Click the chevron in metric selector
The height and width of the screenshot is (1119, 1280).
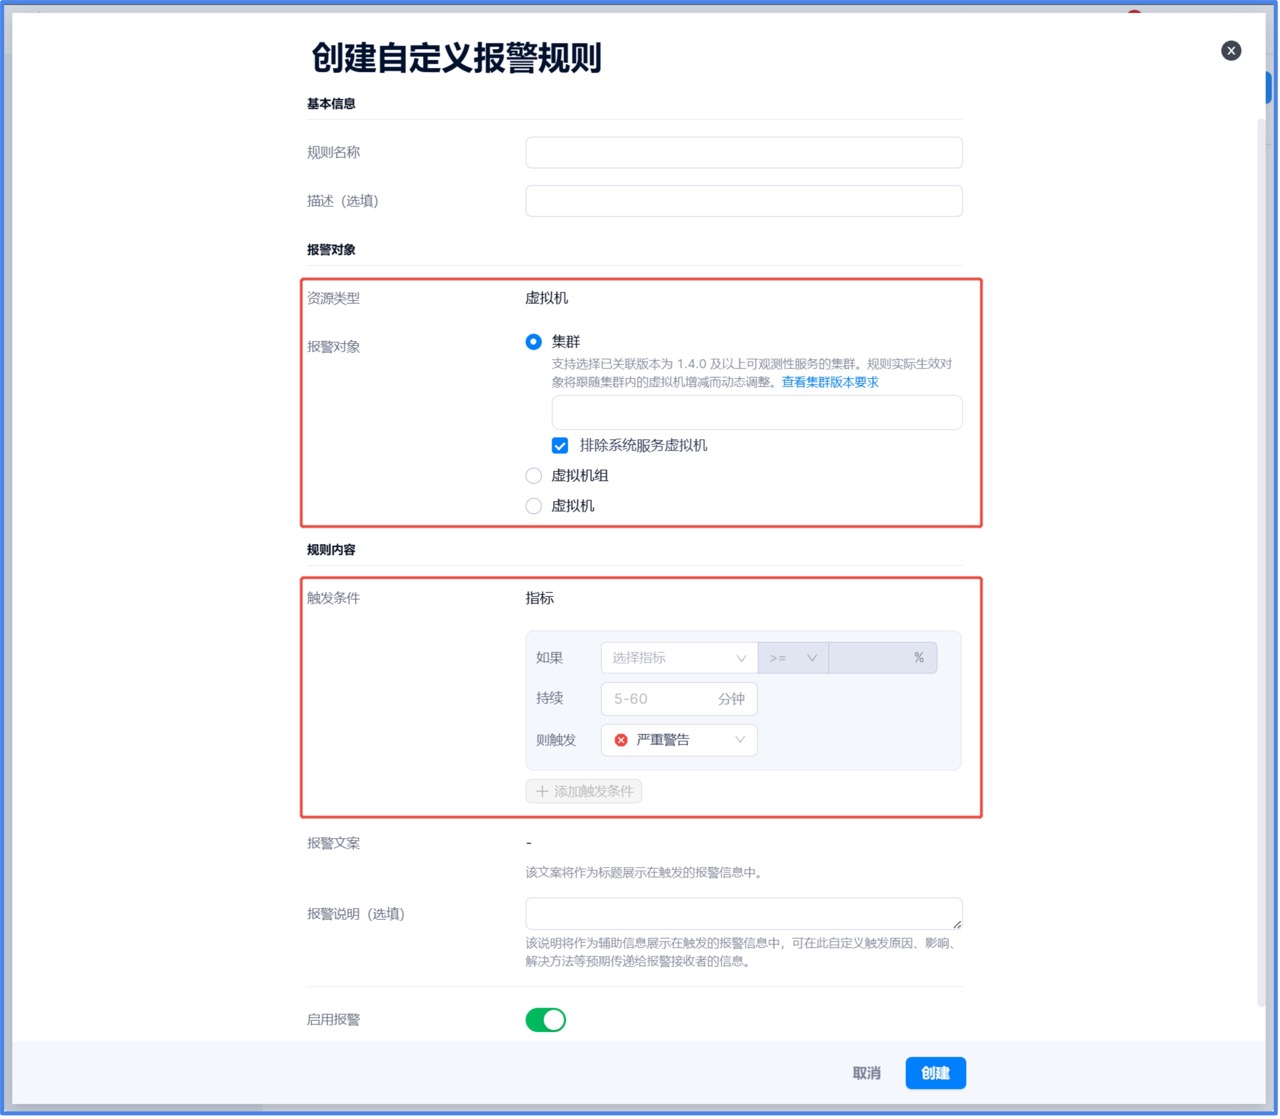click(x=741, y=658)
